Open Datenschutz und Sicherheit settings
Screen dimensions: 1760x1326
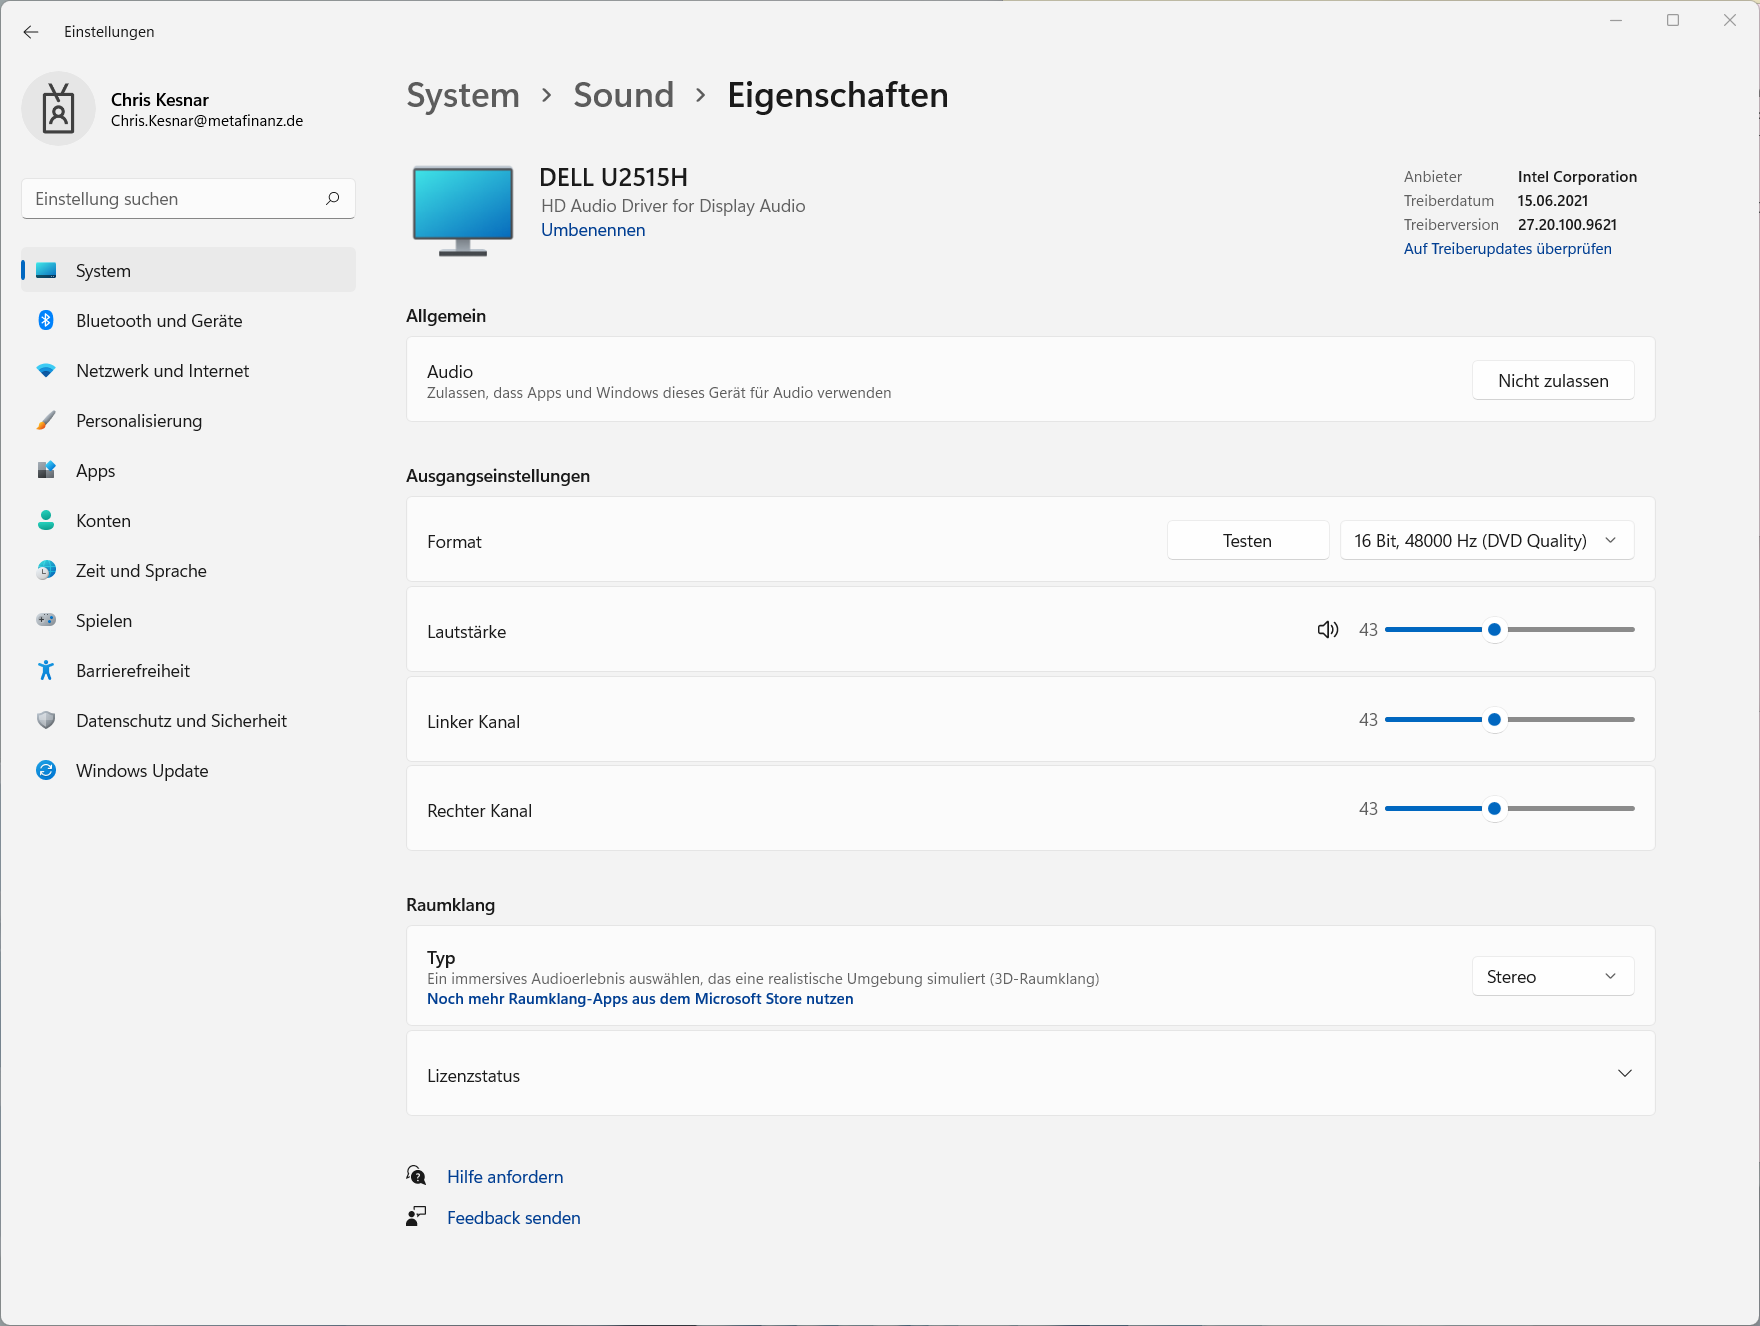pyautogui.click(x=188, y=721)
